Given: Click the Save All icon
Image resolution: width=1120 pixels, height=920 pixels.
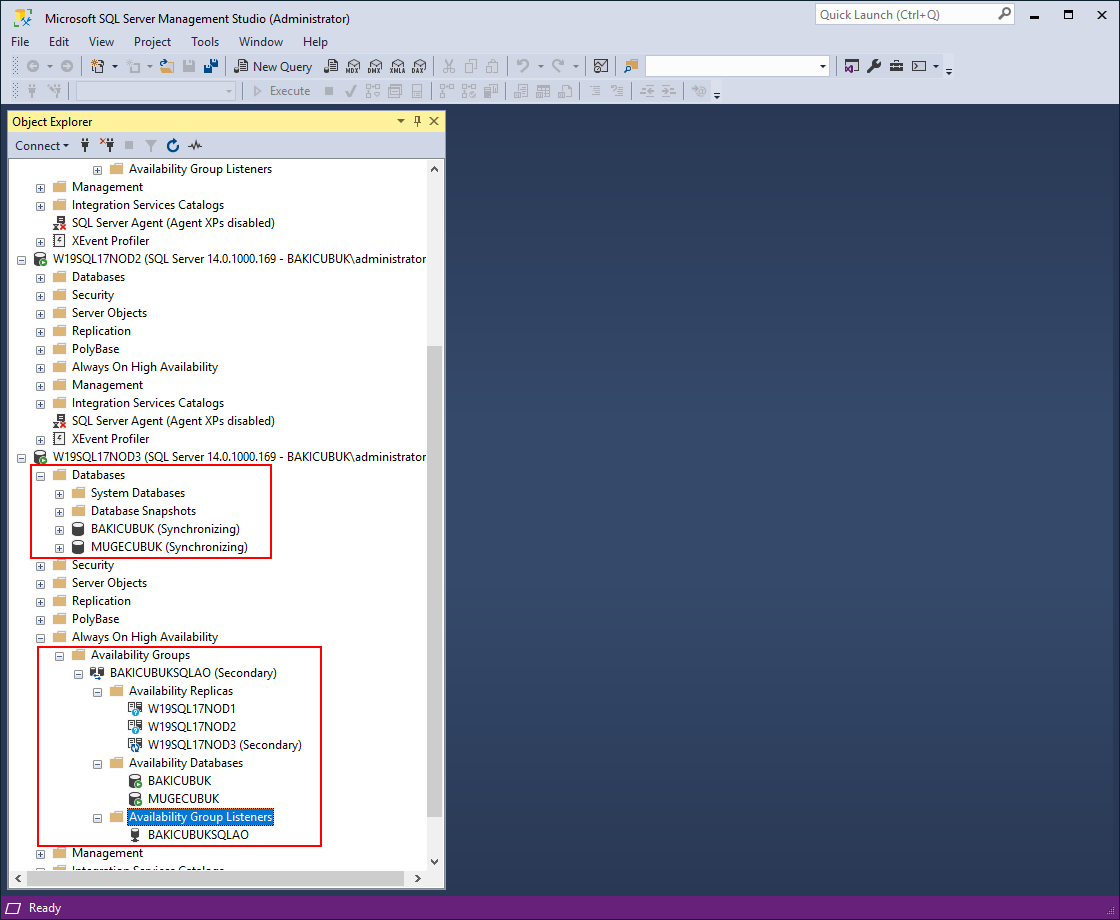Looking at the screenshot, I should (211, 66).
